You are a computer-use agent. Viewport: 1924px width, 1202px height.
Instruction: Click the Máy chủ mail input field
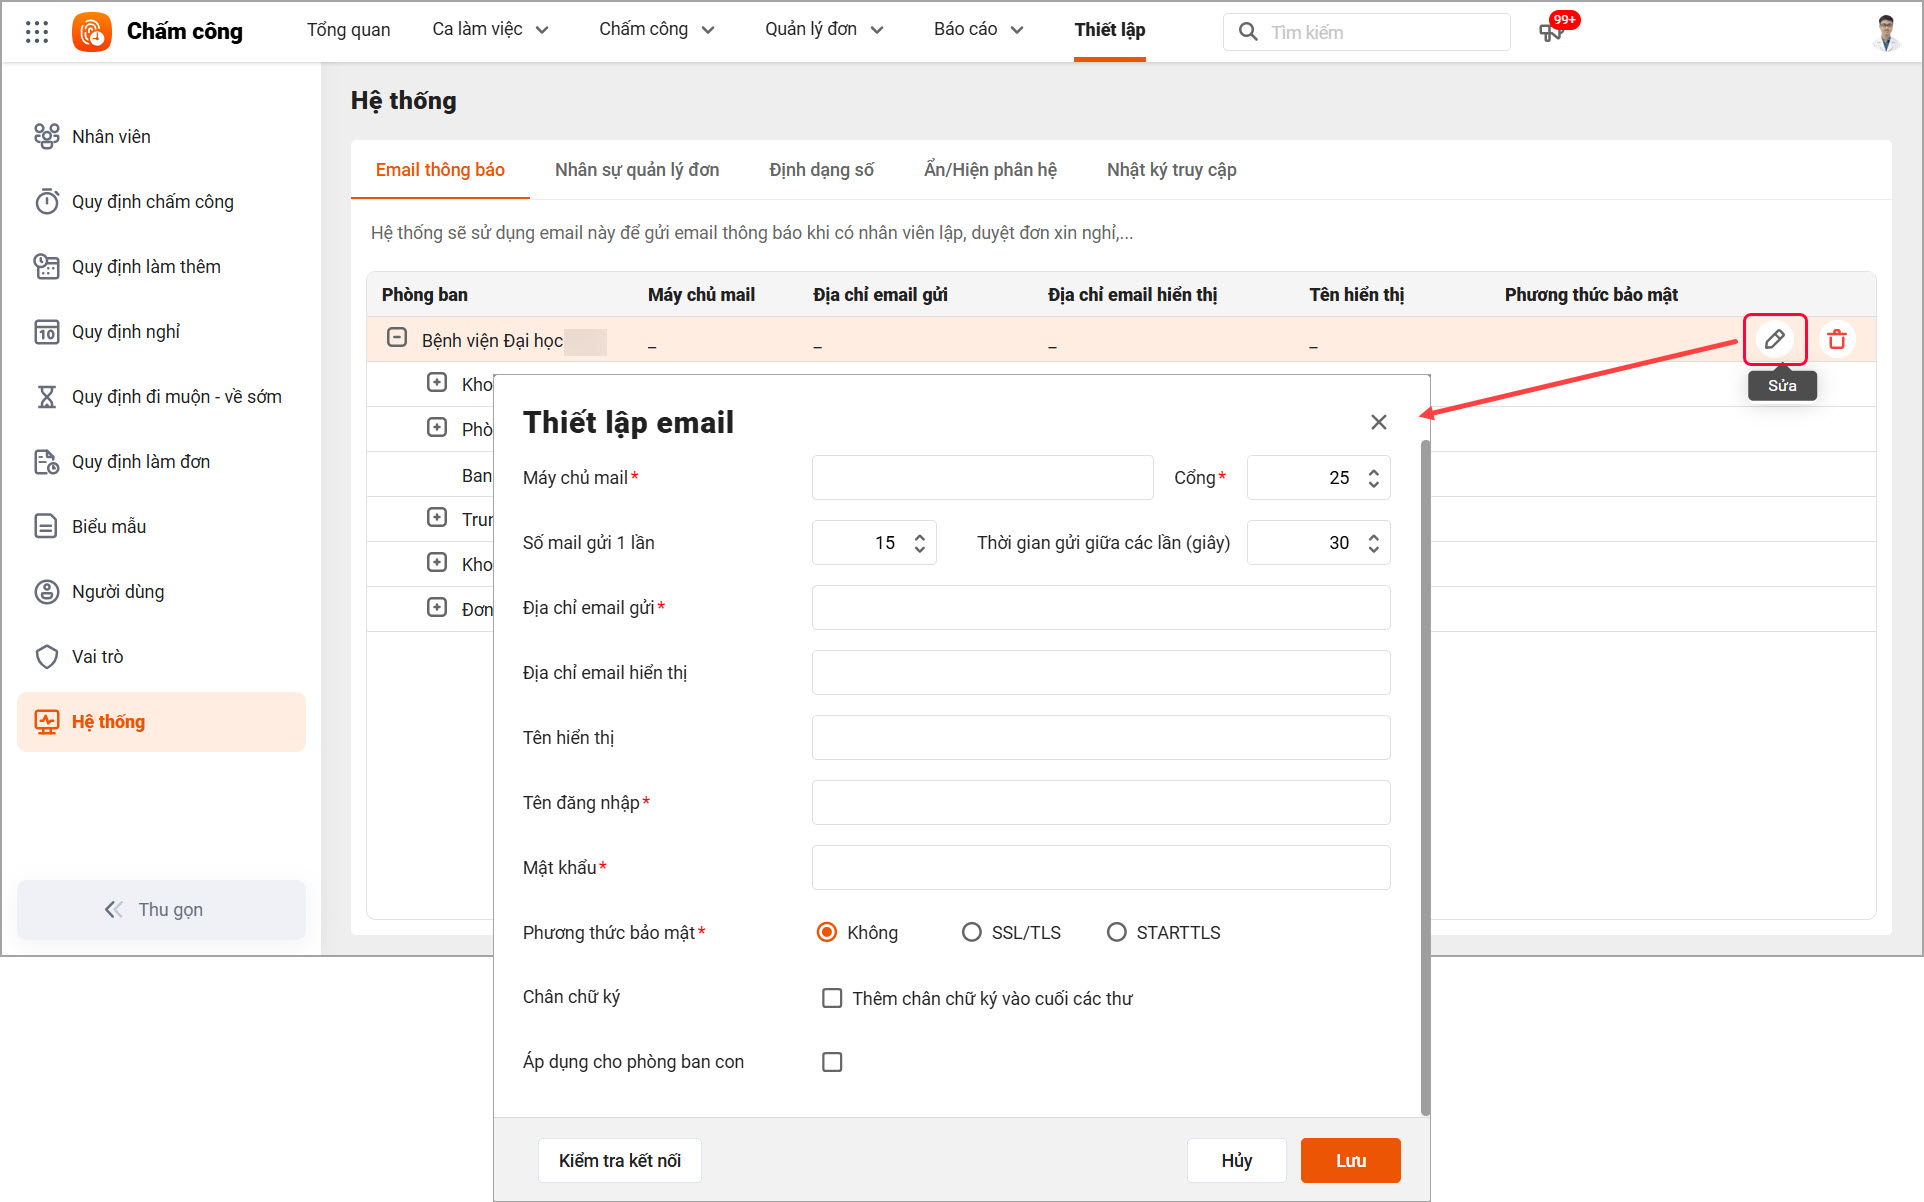coord(982,478)
